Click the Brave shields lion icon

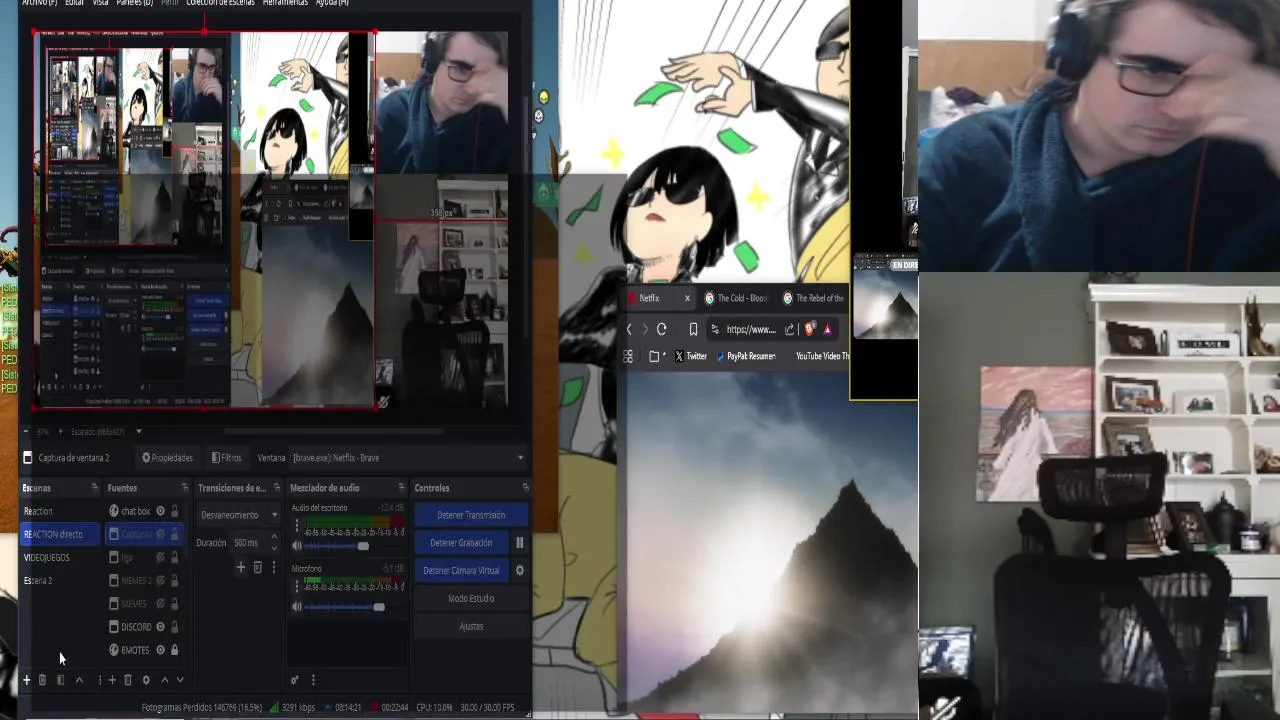810,329
